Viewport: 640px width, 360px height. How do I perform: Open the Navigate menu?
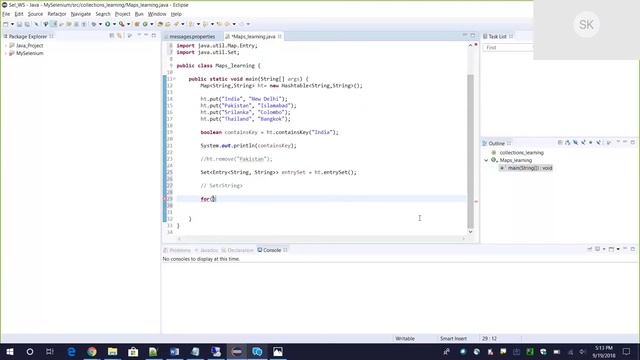(81, 14)
